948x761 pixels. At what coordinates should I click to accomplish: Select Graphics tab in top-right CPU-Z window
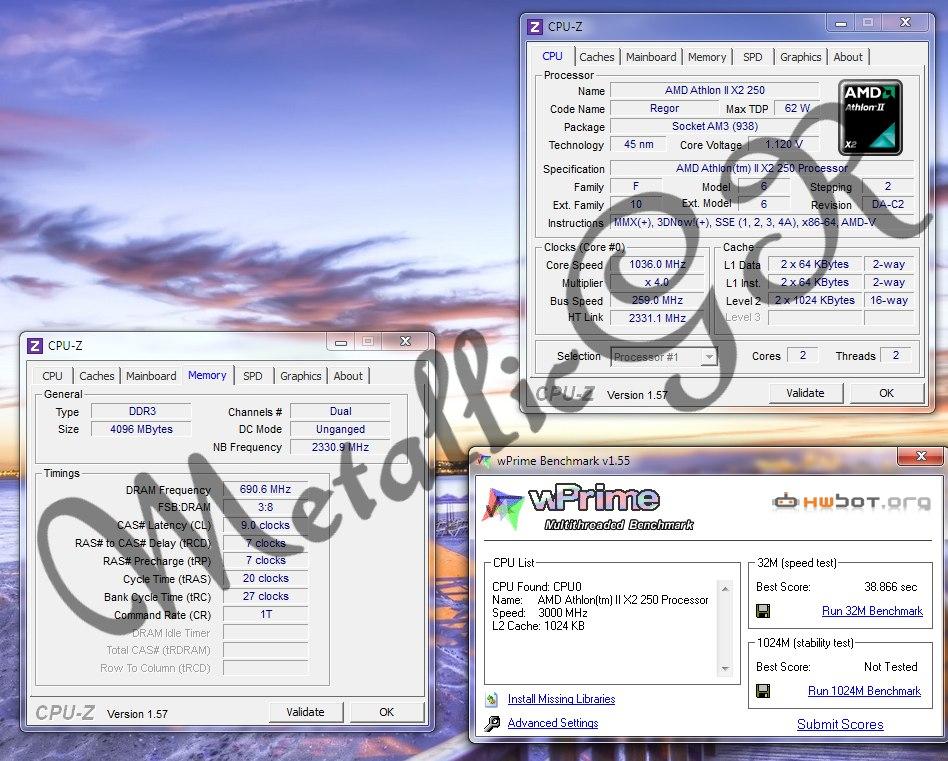tap(800, 57)
